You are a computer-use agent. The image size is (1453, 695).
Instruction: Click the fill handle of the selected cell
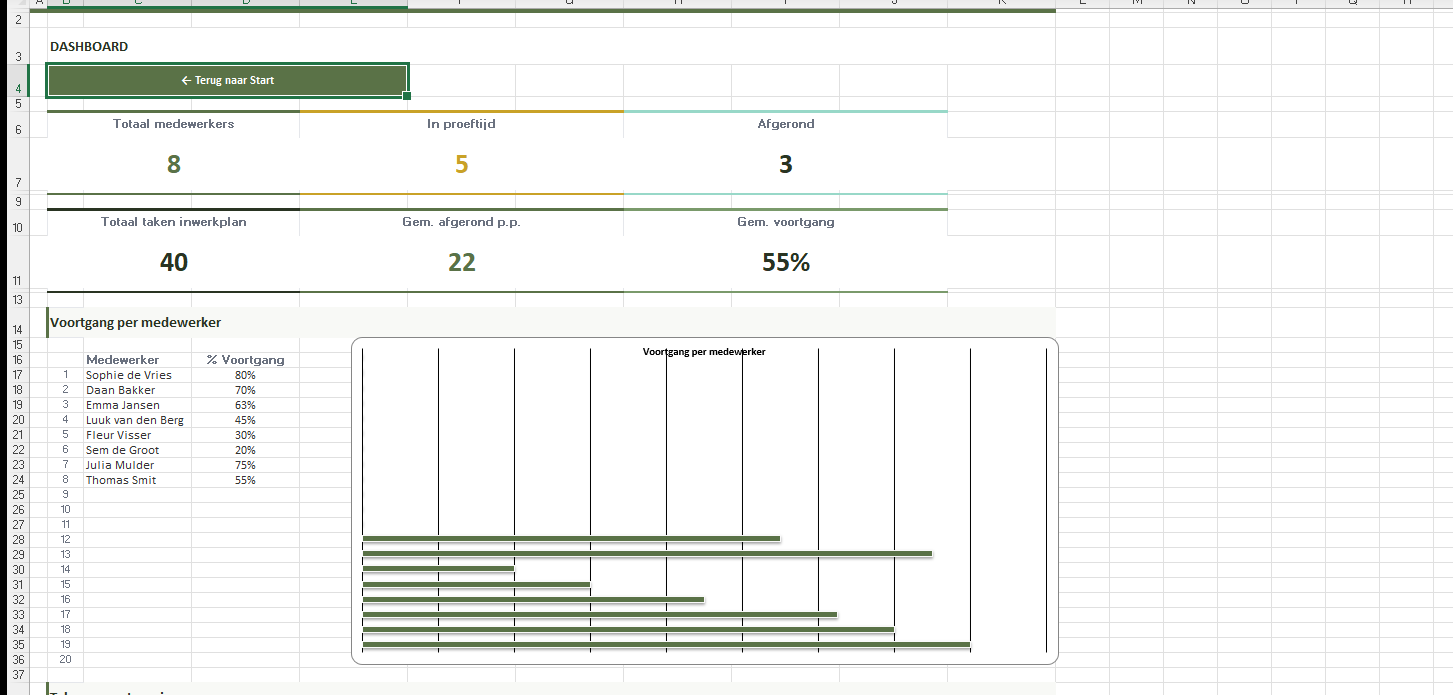tap(407, 96)
